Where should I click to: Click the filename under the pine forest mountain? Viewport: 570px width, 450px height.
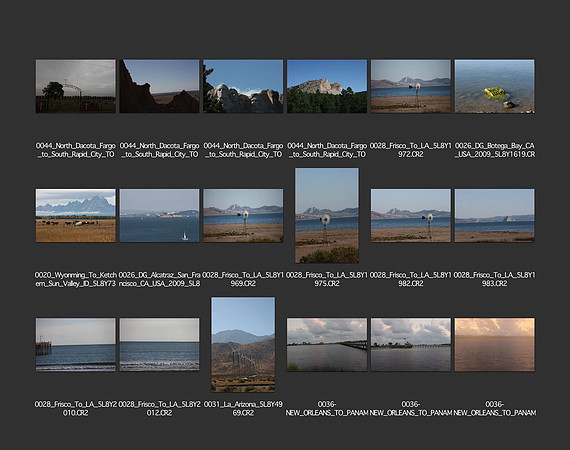(327, 150)
